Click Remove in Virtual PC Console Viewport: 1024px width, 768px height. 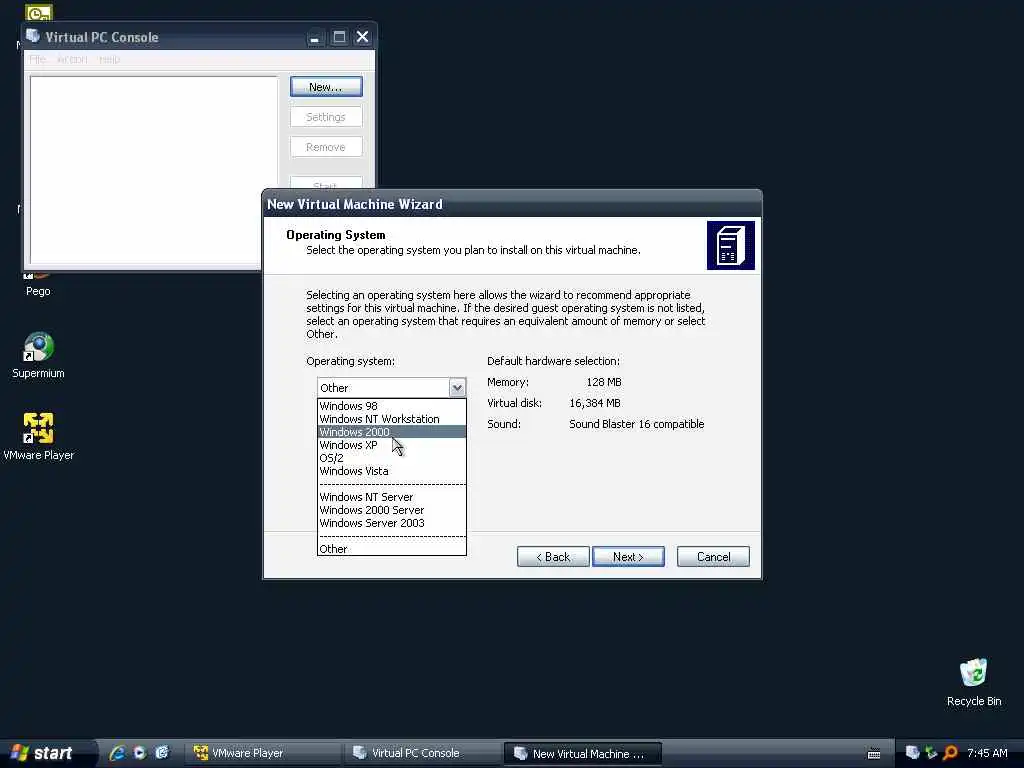pos(326,147)
